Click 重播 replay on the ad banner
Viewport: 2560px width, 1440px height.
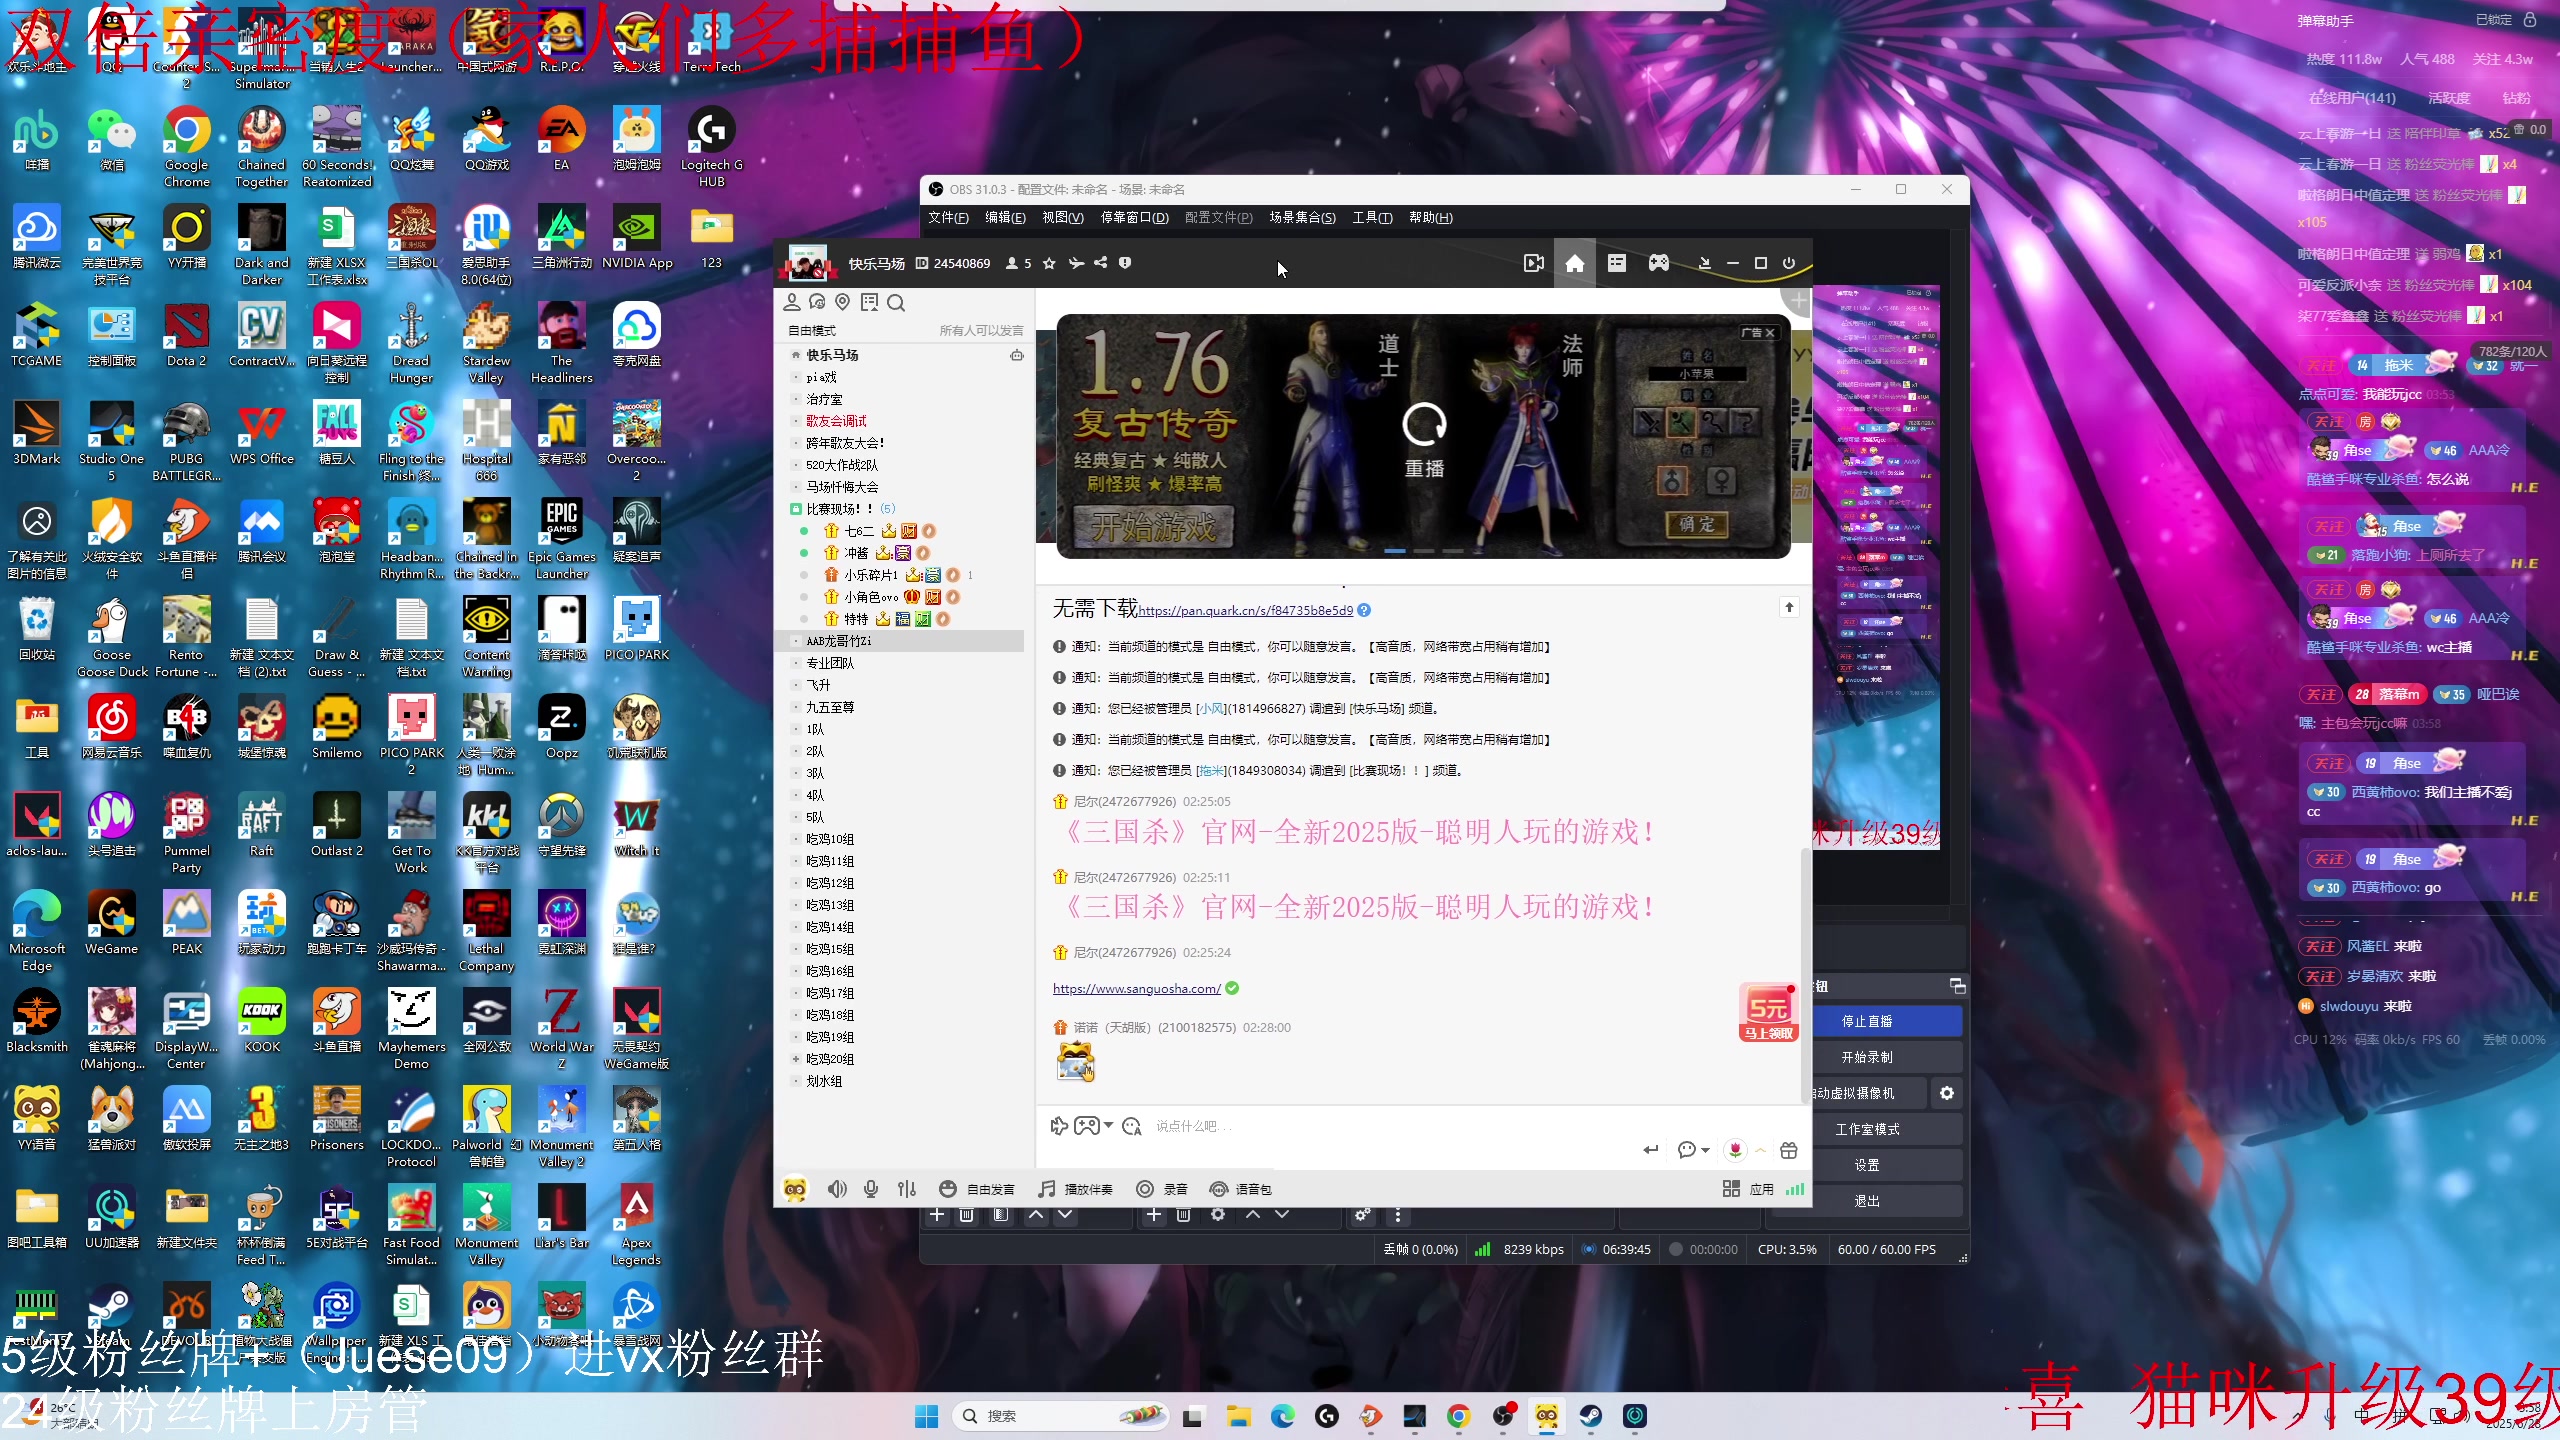[1424, 440]
